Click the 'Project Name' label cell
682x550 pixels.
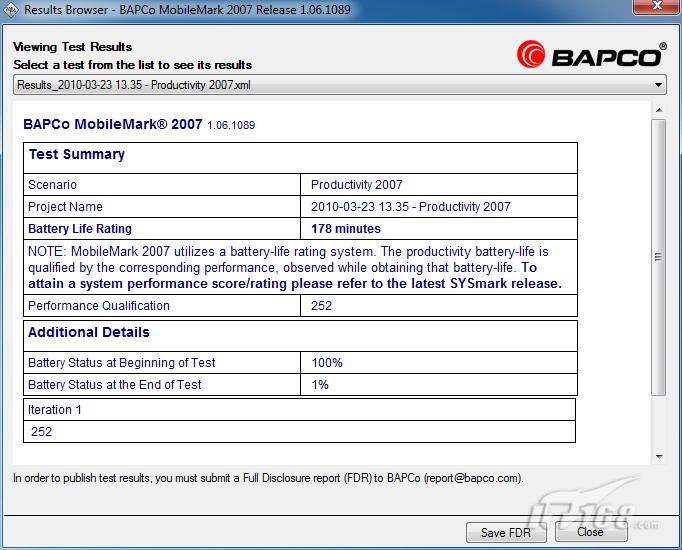pos(162,207)
